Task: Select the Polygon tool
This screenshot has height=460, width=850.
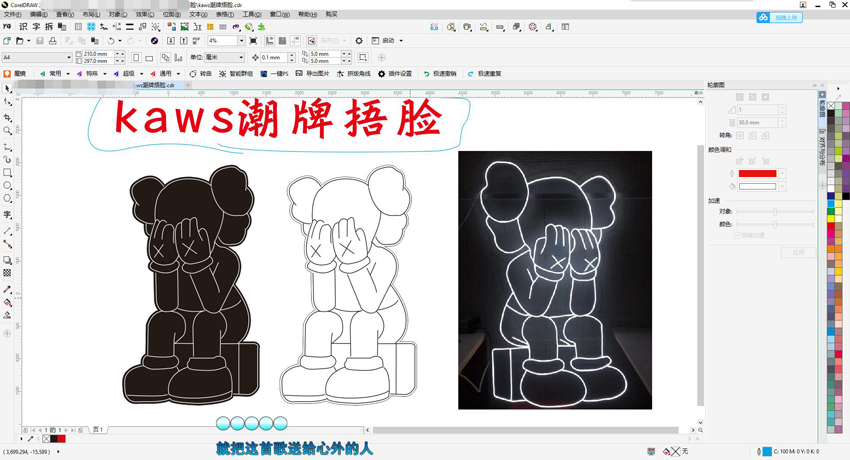Action: click(x=7, y=199)
